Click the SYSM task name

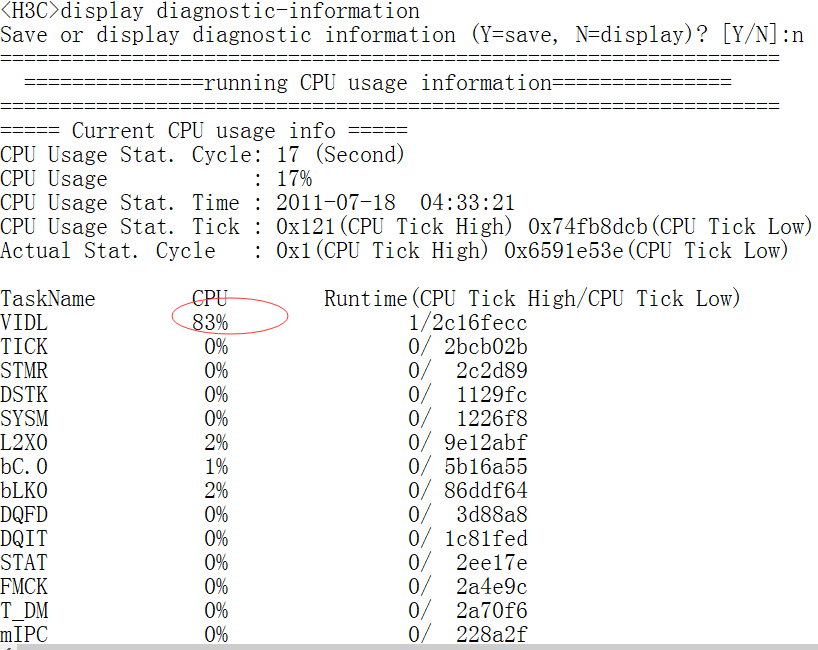pyautogui.click(x=24, y=418)
